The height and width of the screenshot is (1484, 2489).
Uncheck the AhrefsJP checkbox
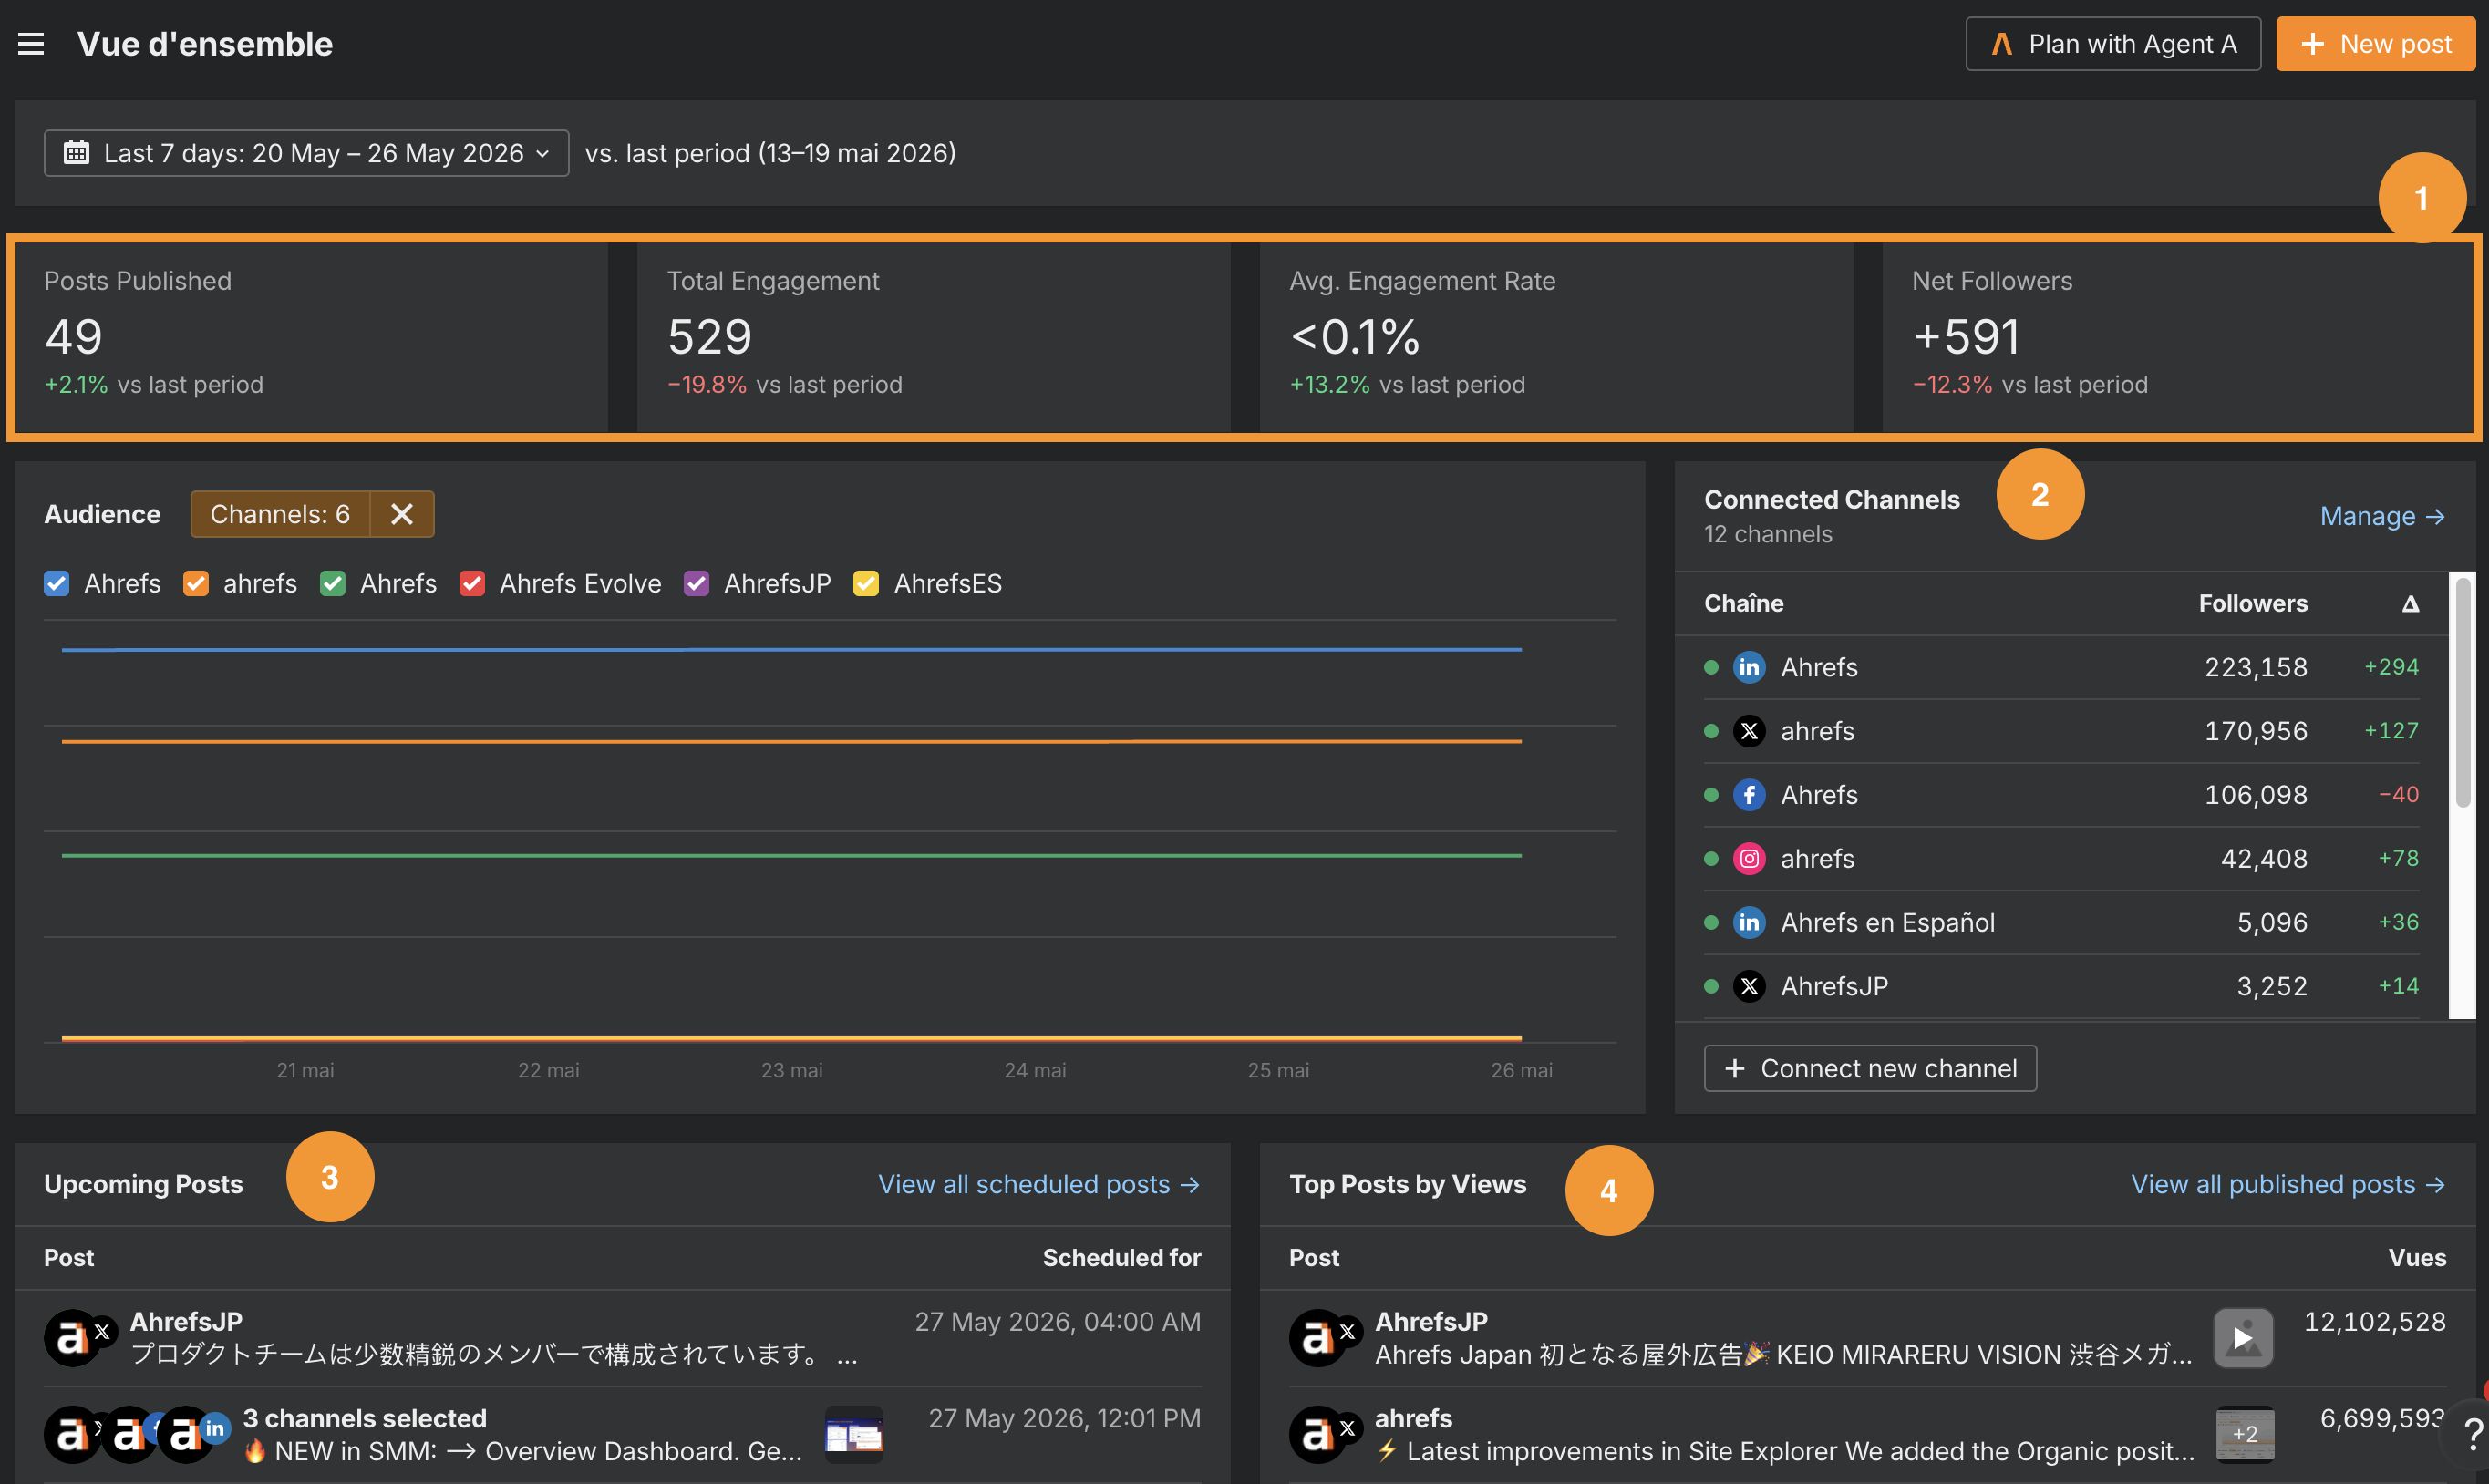pos(696,583)
